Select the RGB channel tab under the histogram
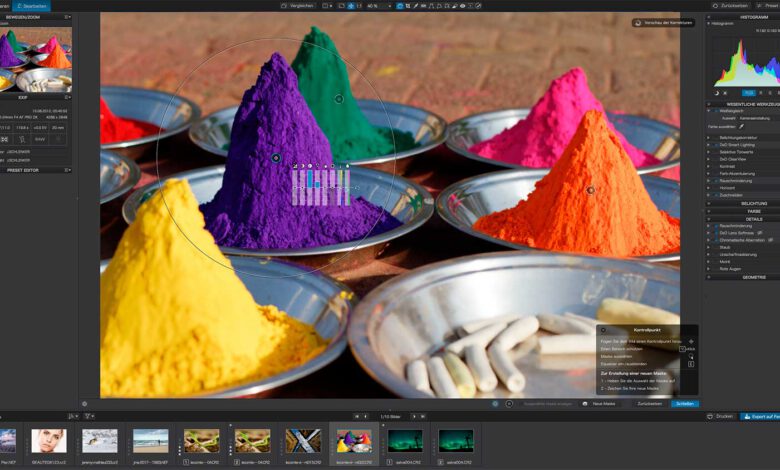Image resolution: width=780 pixels, height=470 pixels. click(747, 93)
